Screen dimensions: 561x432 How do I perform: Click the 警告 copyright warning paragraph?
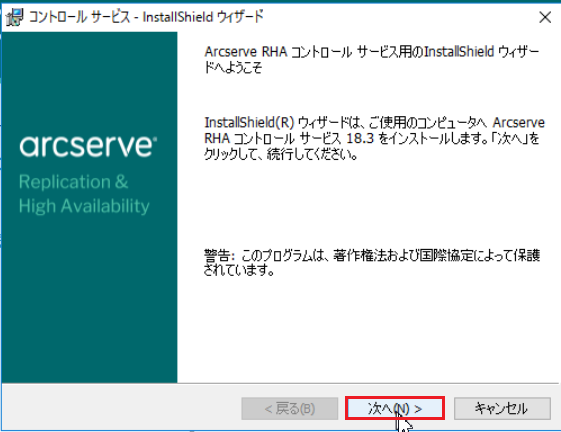coord(372,263)
